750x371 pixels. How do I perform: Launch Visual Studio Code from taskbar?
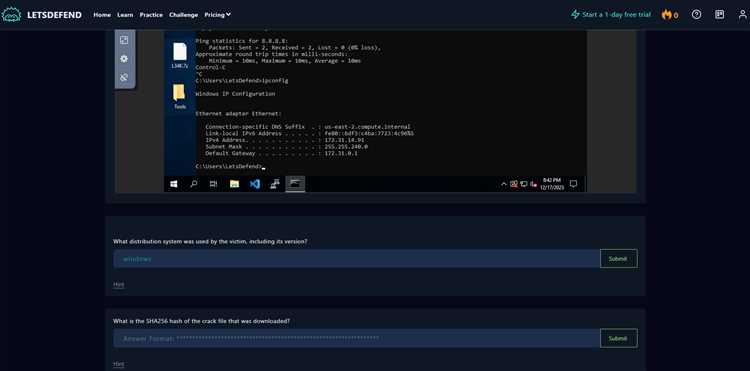(x=255, y=184)
